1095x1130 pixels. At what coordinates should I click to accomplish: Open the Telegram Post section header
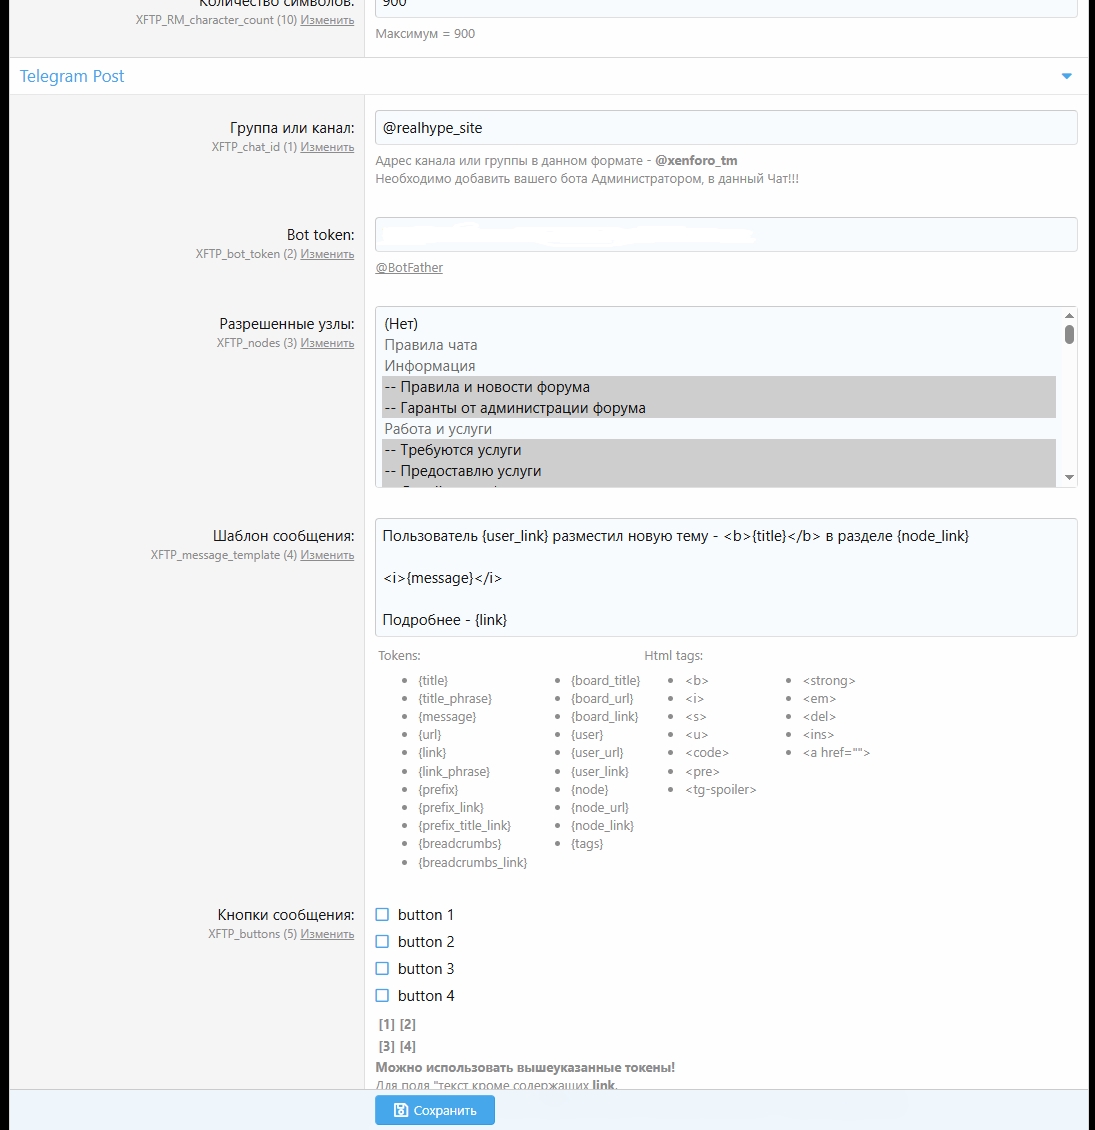point(72,76)
